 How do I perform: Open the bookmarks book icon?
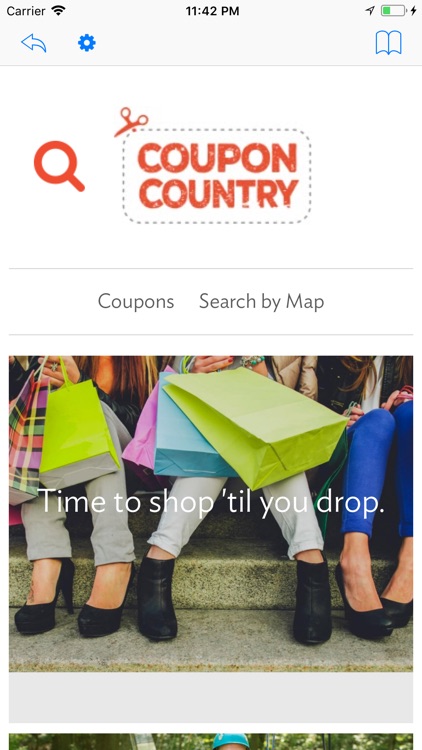click(x=388, y=43)
